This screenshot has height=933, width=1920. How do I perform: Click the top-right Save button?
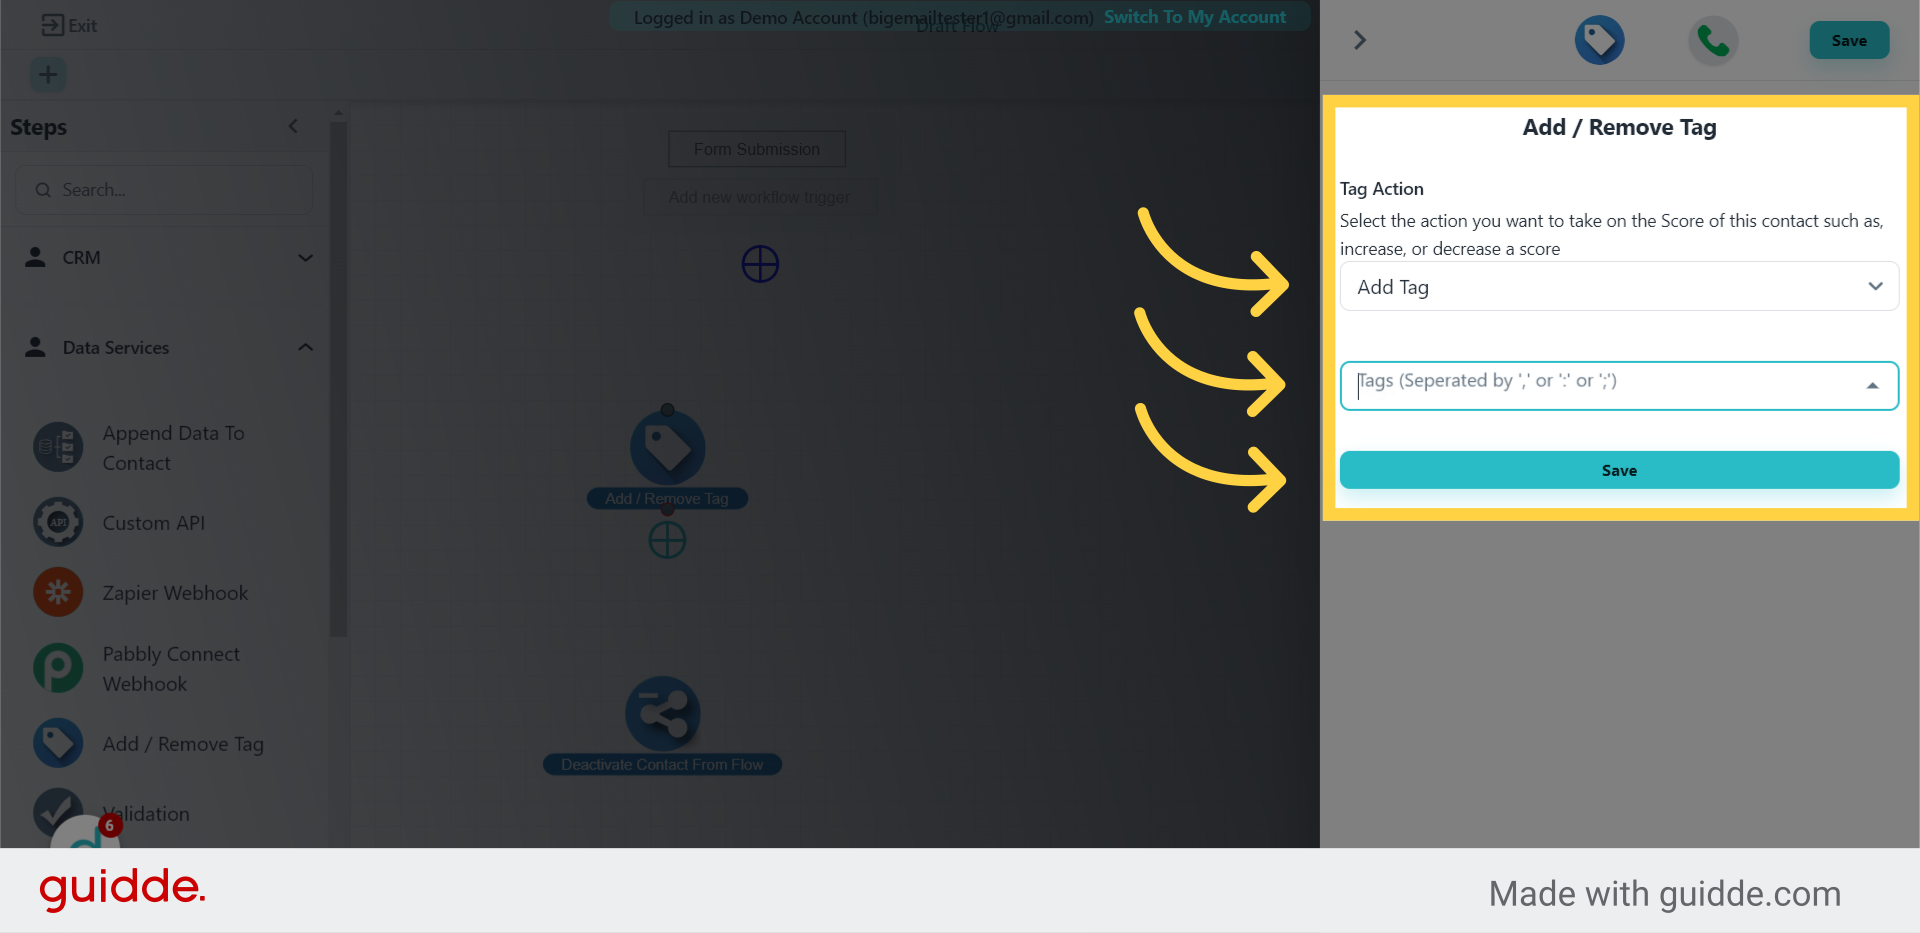click(1849, 40)
